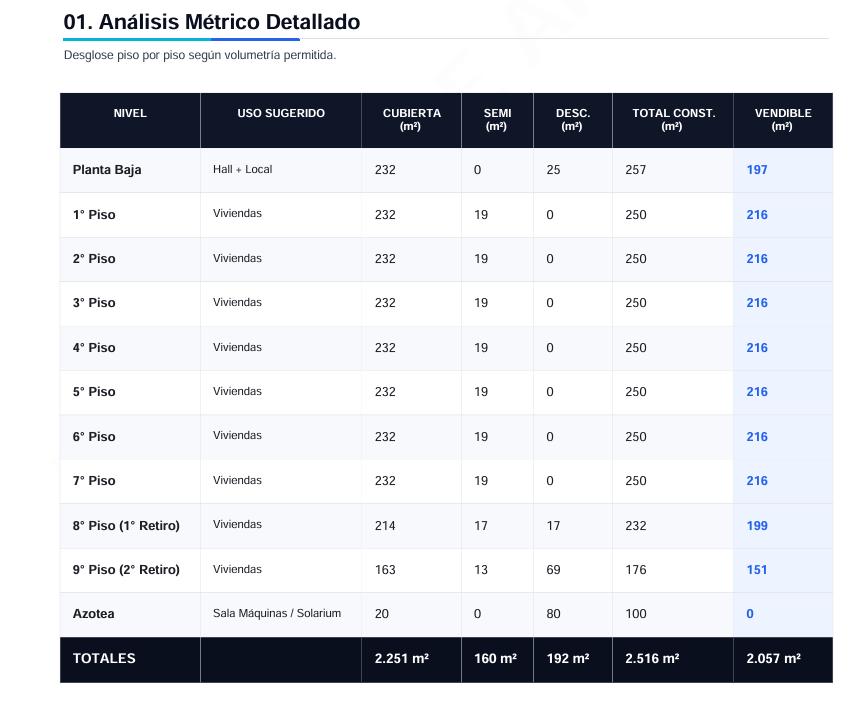
Task: Click the '2.516 m²' total const.
Action: [x=652, y=658]
